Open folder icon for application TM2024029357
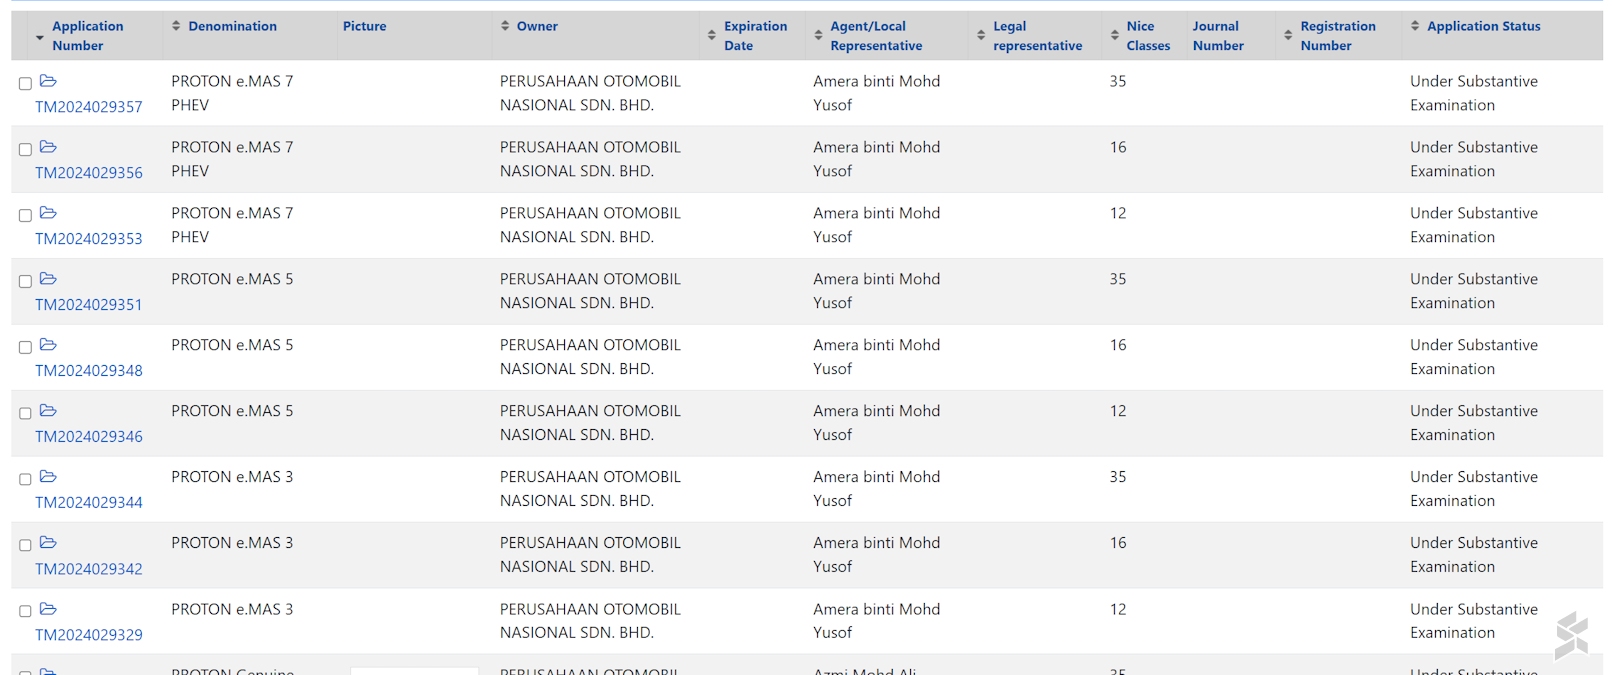 tap(48, 81)
